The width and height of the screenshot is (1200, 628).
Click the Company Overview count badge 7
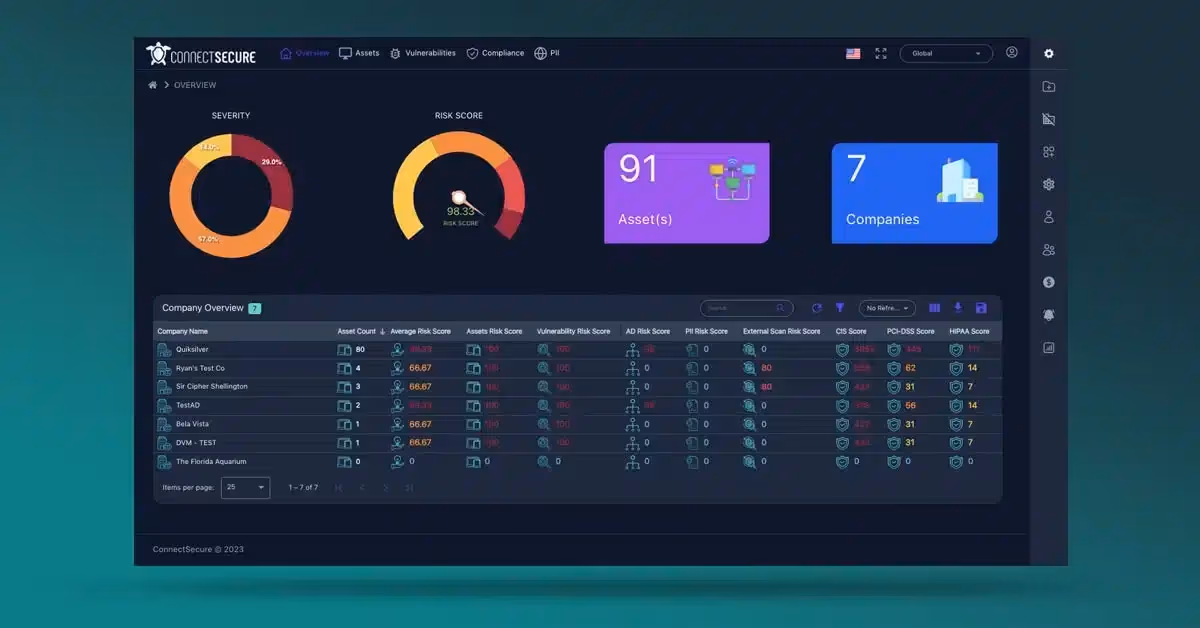pyautogui.click(x=255, y=308)
